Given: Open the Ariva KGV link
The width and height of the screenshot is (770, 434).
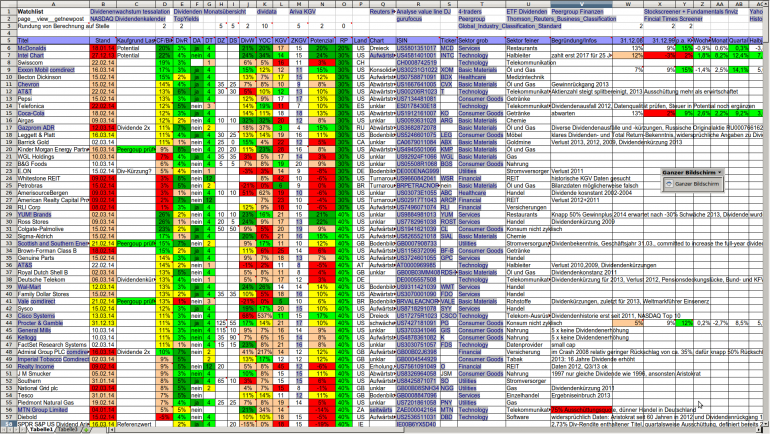Looking at the screenshot, I should point(302,11).
